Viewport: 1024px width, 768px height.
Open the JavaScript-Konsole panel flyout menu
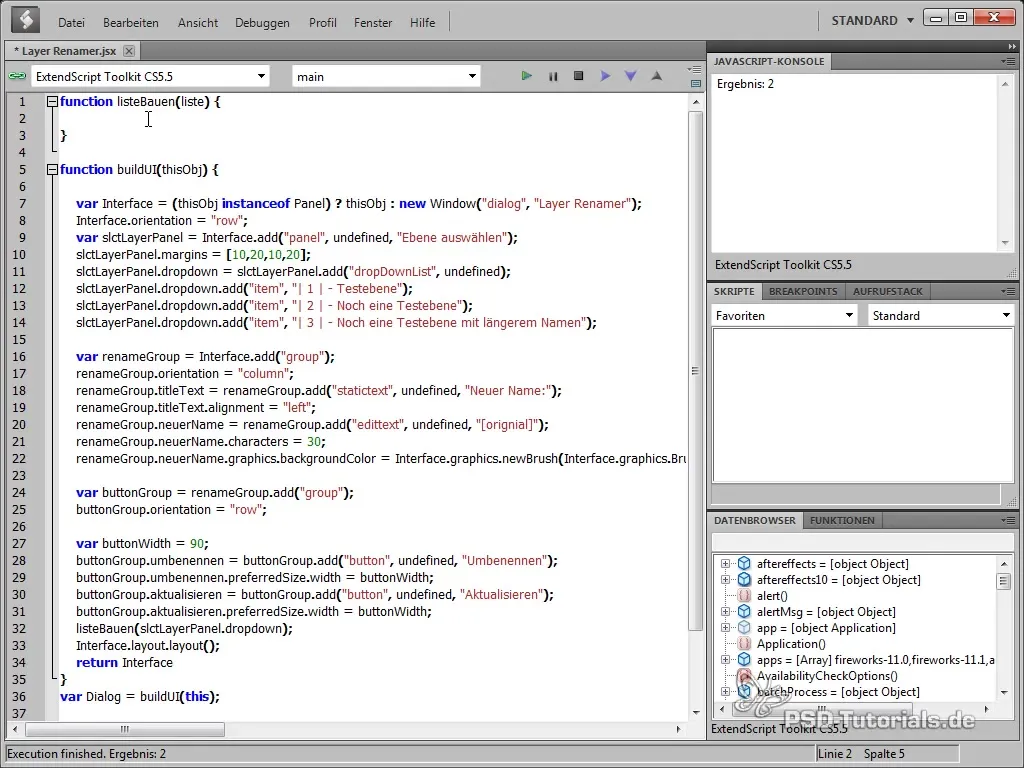pyautogui.click(x=1008, y=61)
